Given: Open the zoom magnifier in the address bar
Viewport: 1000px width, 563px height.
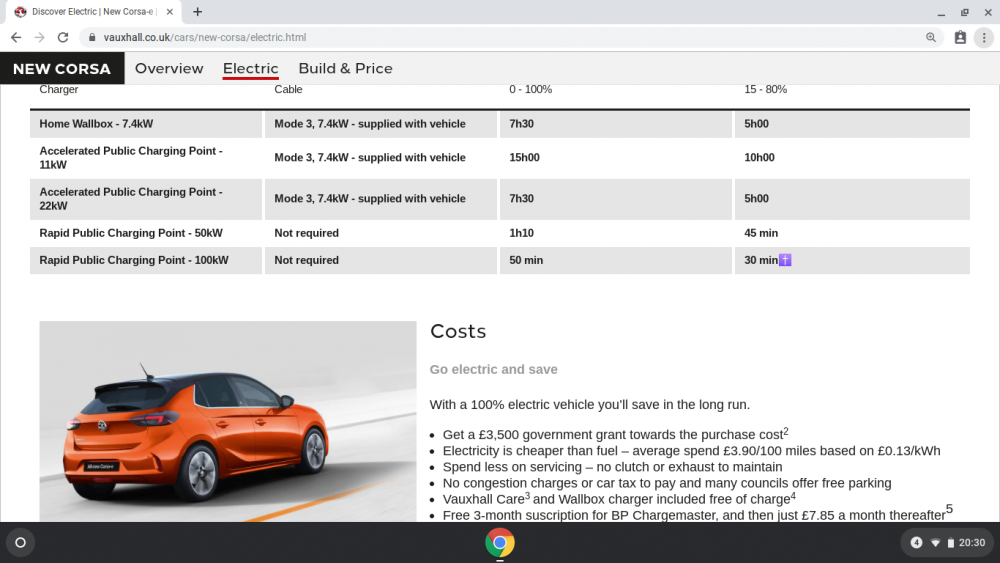Looking at the screenshot, I should [931, 38].
